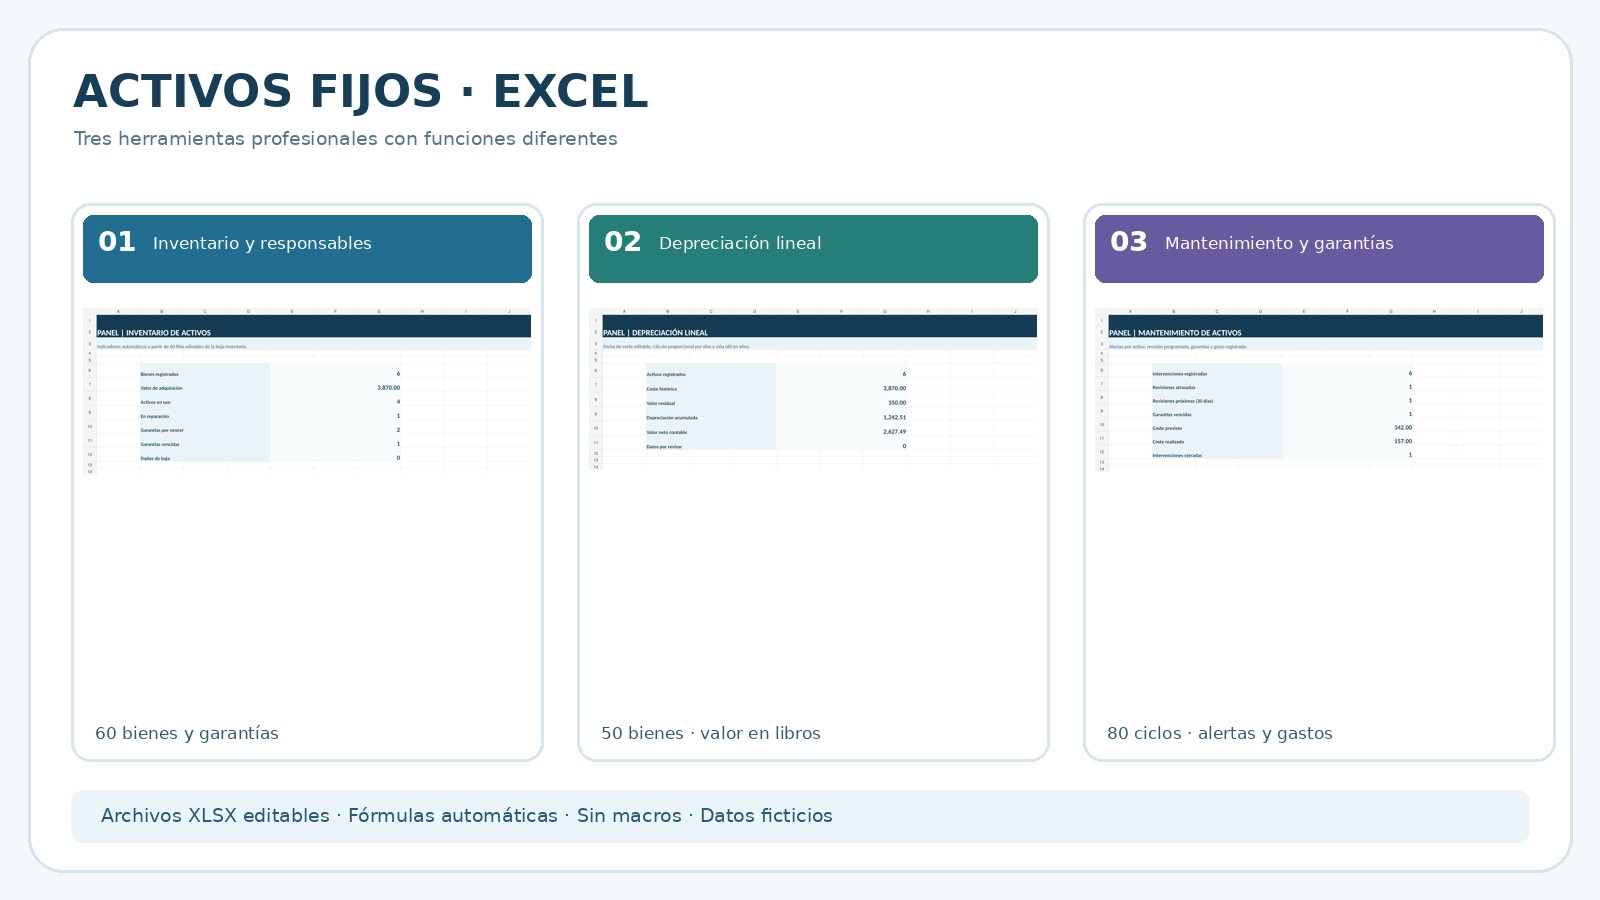Click 'Garantías por vencer' in the inventory preview
Image resolution: width=1600 pixels, height=900 pixels.
pos(162,430)
